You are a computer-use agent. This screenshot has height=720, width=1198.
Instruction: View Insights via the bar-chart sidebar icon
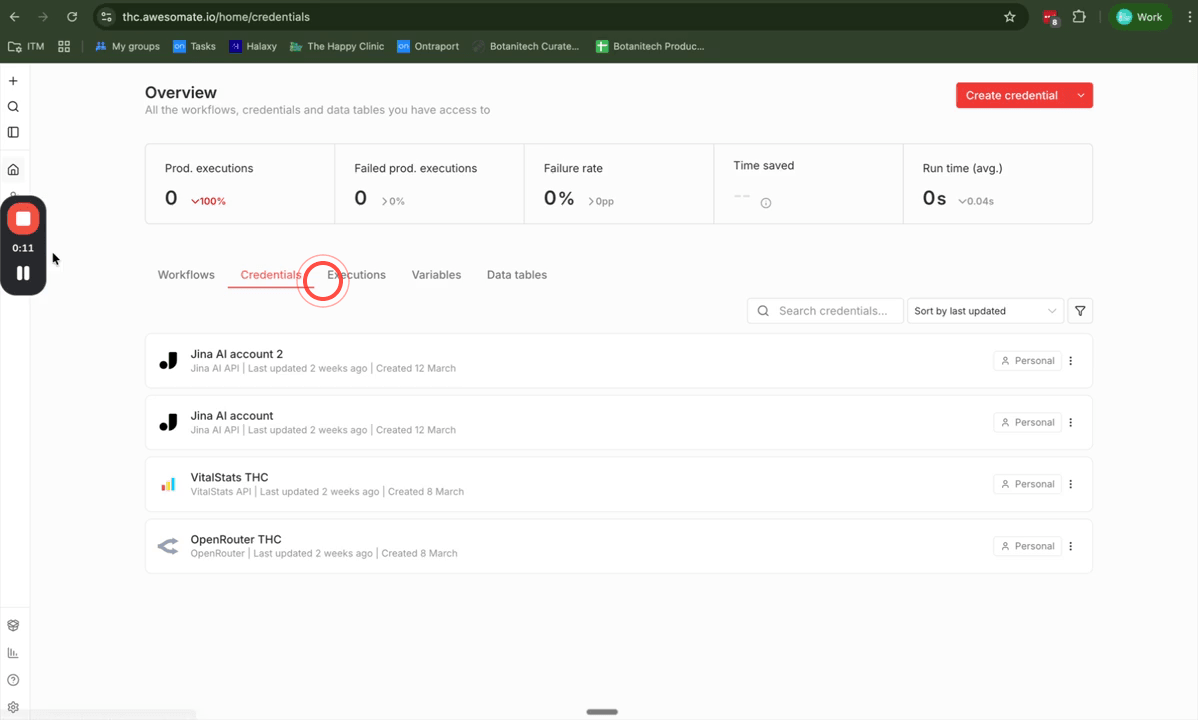pos(13,652)
